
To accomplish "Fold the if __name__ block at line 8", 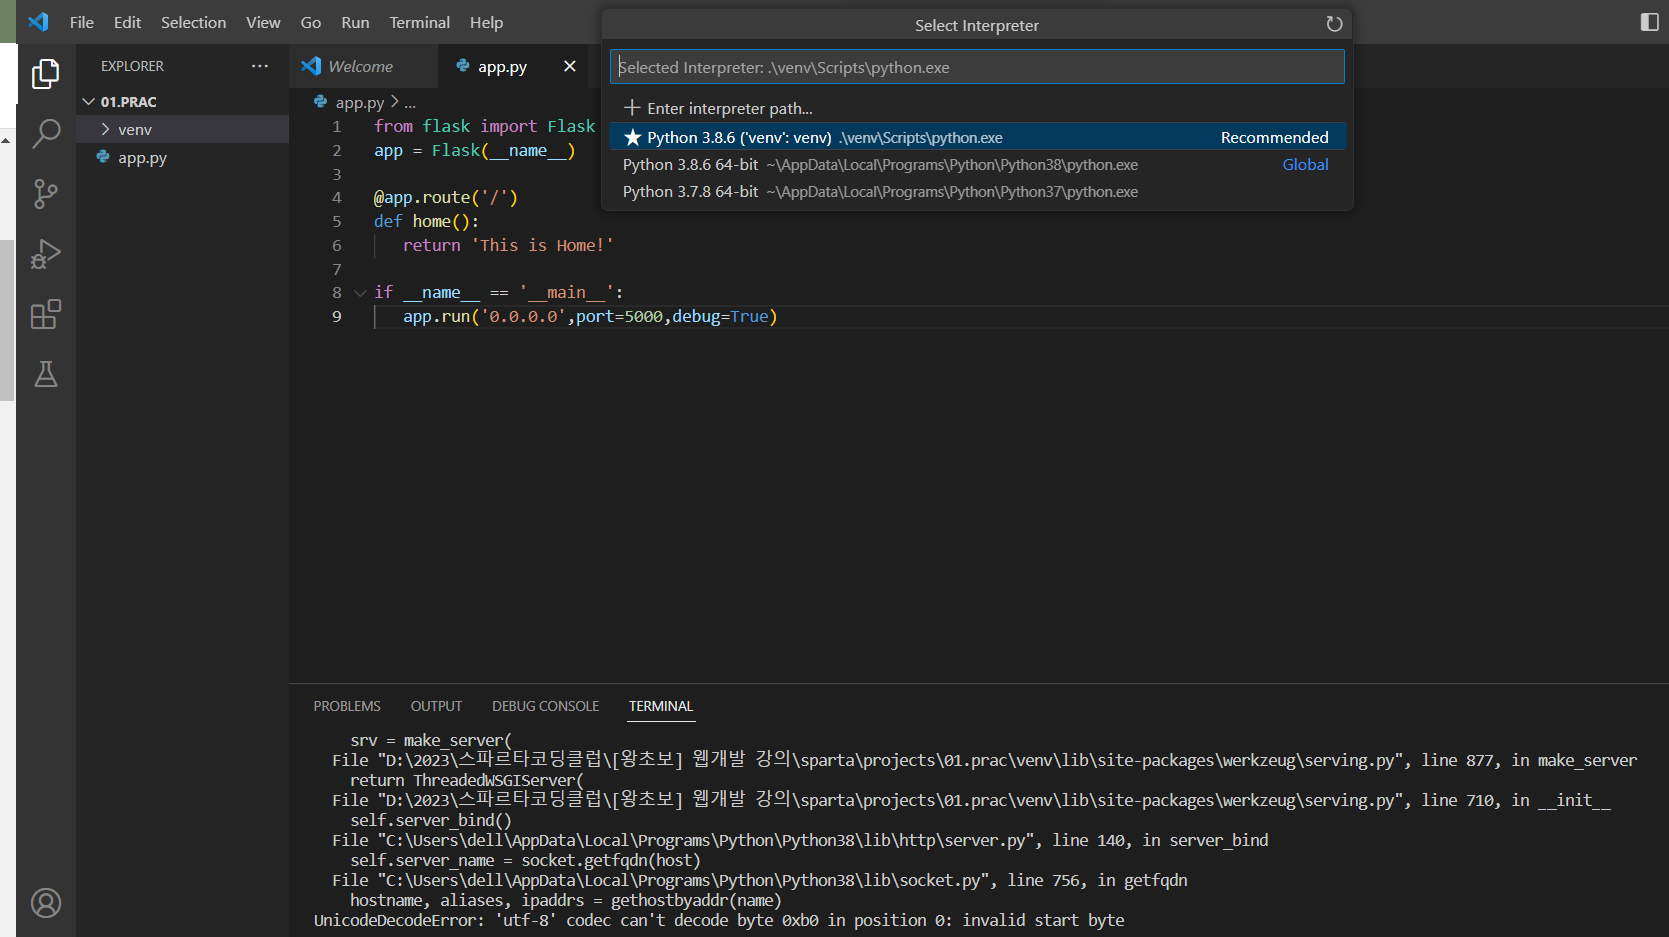I will [360, 293].
